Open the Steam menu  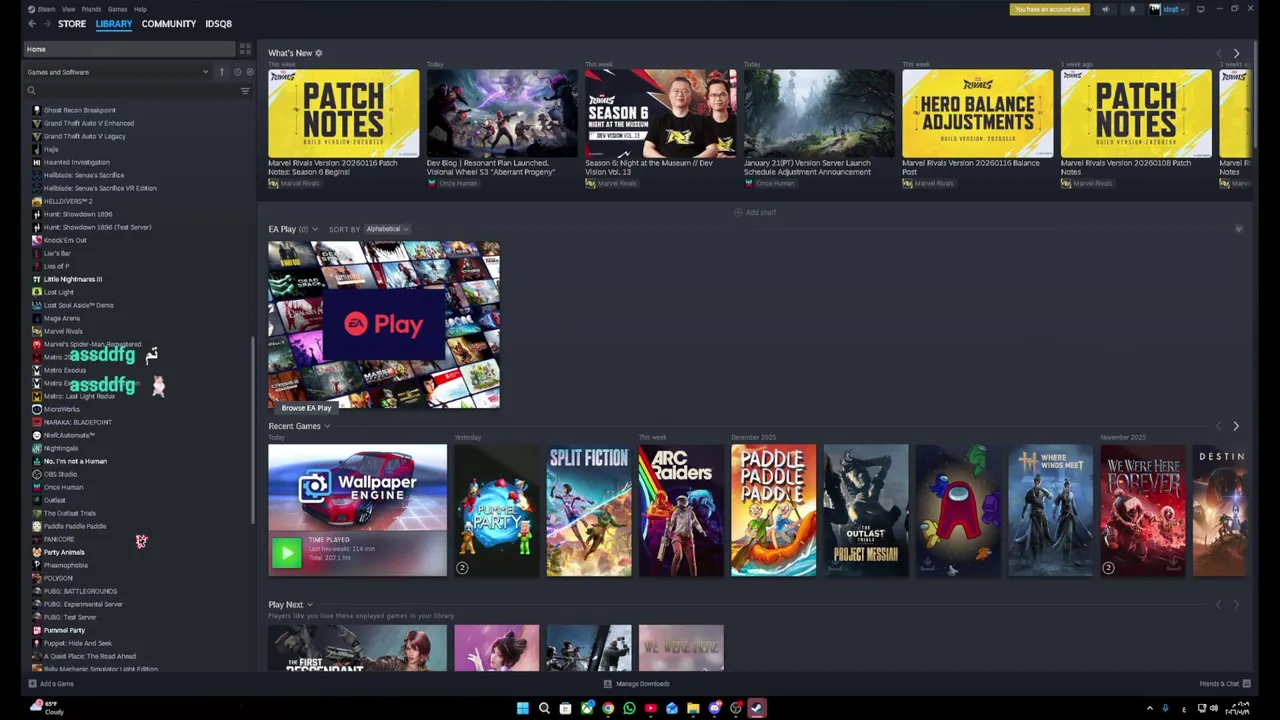[x=46, y=9]
